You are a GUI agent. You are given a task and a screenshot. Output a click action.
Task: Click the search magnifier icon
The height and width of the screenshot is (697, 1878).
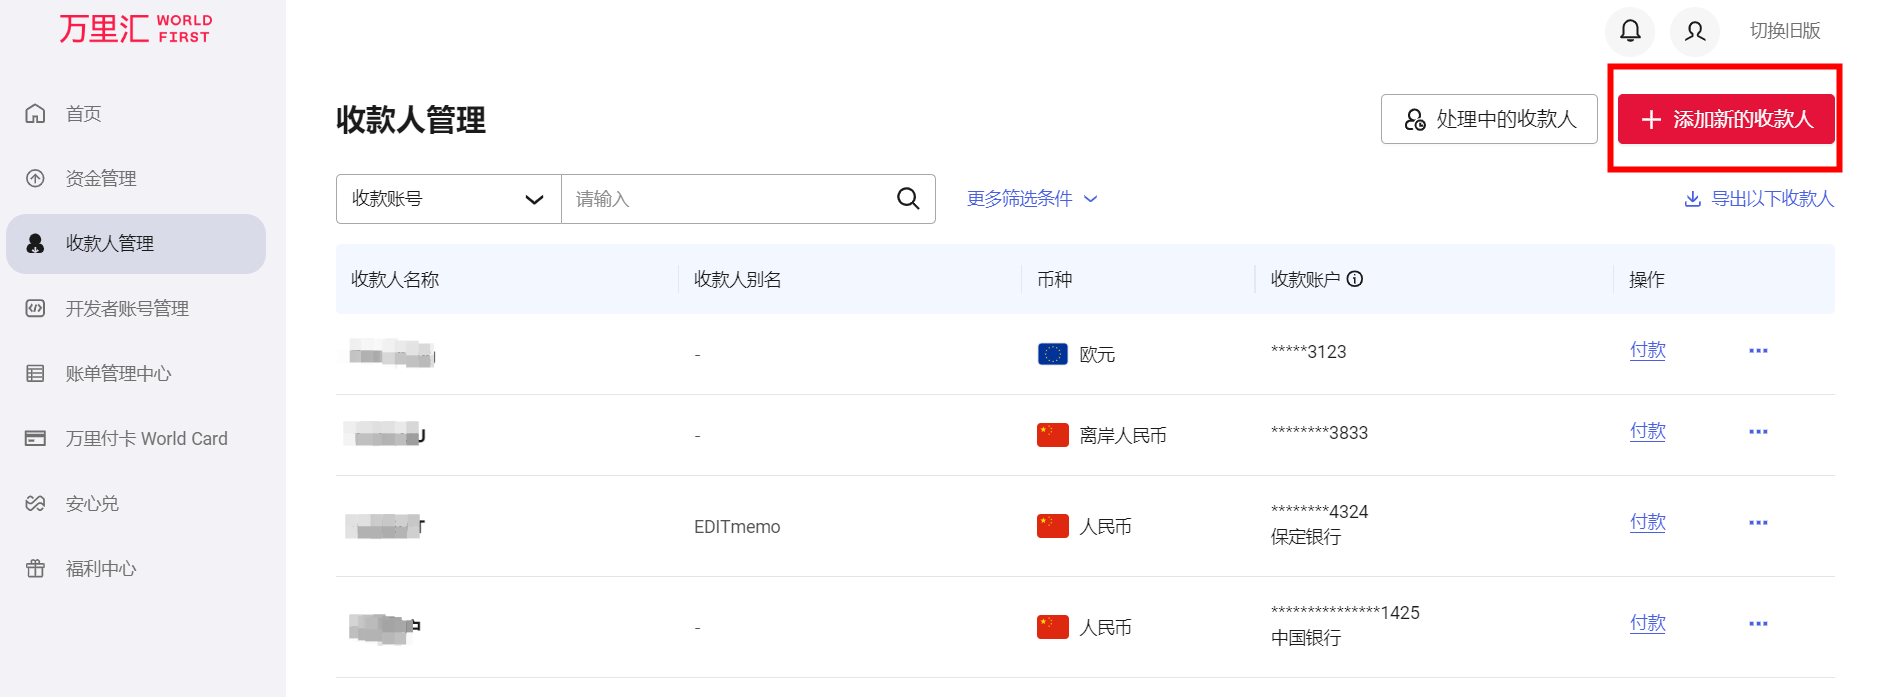point(907,199)
